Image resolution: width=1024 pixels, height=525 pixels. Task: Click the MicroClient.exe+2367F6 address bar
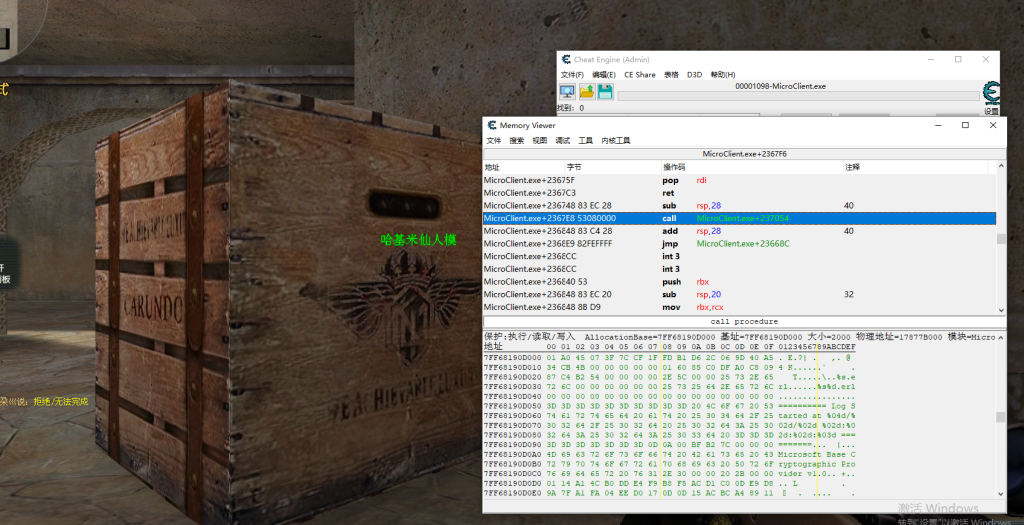click(744, 154)
